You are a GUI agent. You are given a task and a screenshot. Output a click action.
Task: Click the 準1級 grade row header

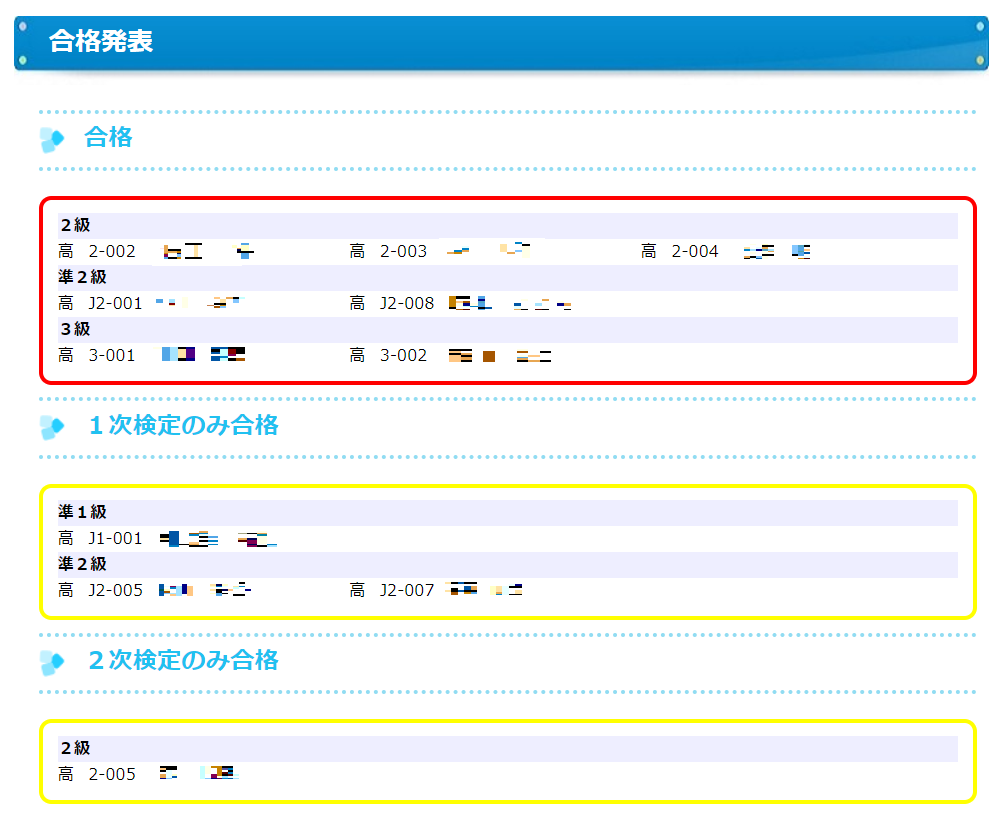[x=82, y=513]
